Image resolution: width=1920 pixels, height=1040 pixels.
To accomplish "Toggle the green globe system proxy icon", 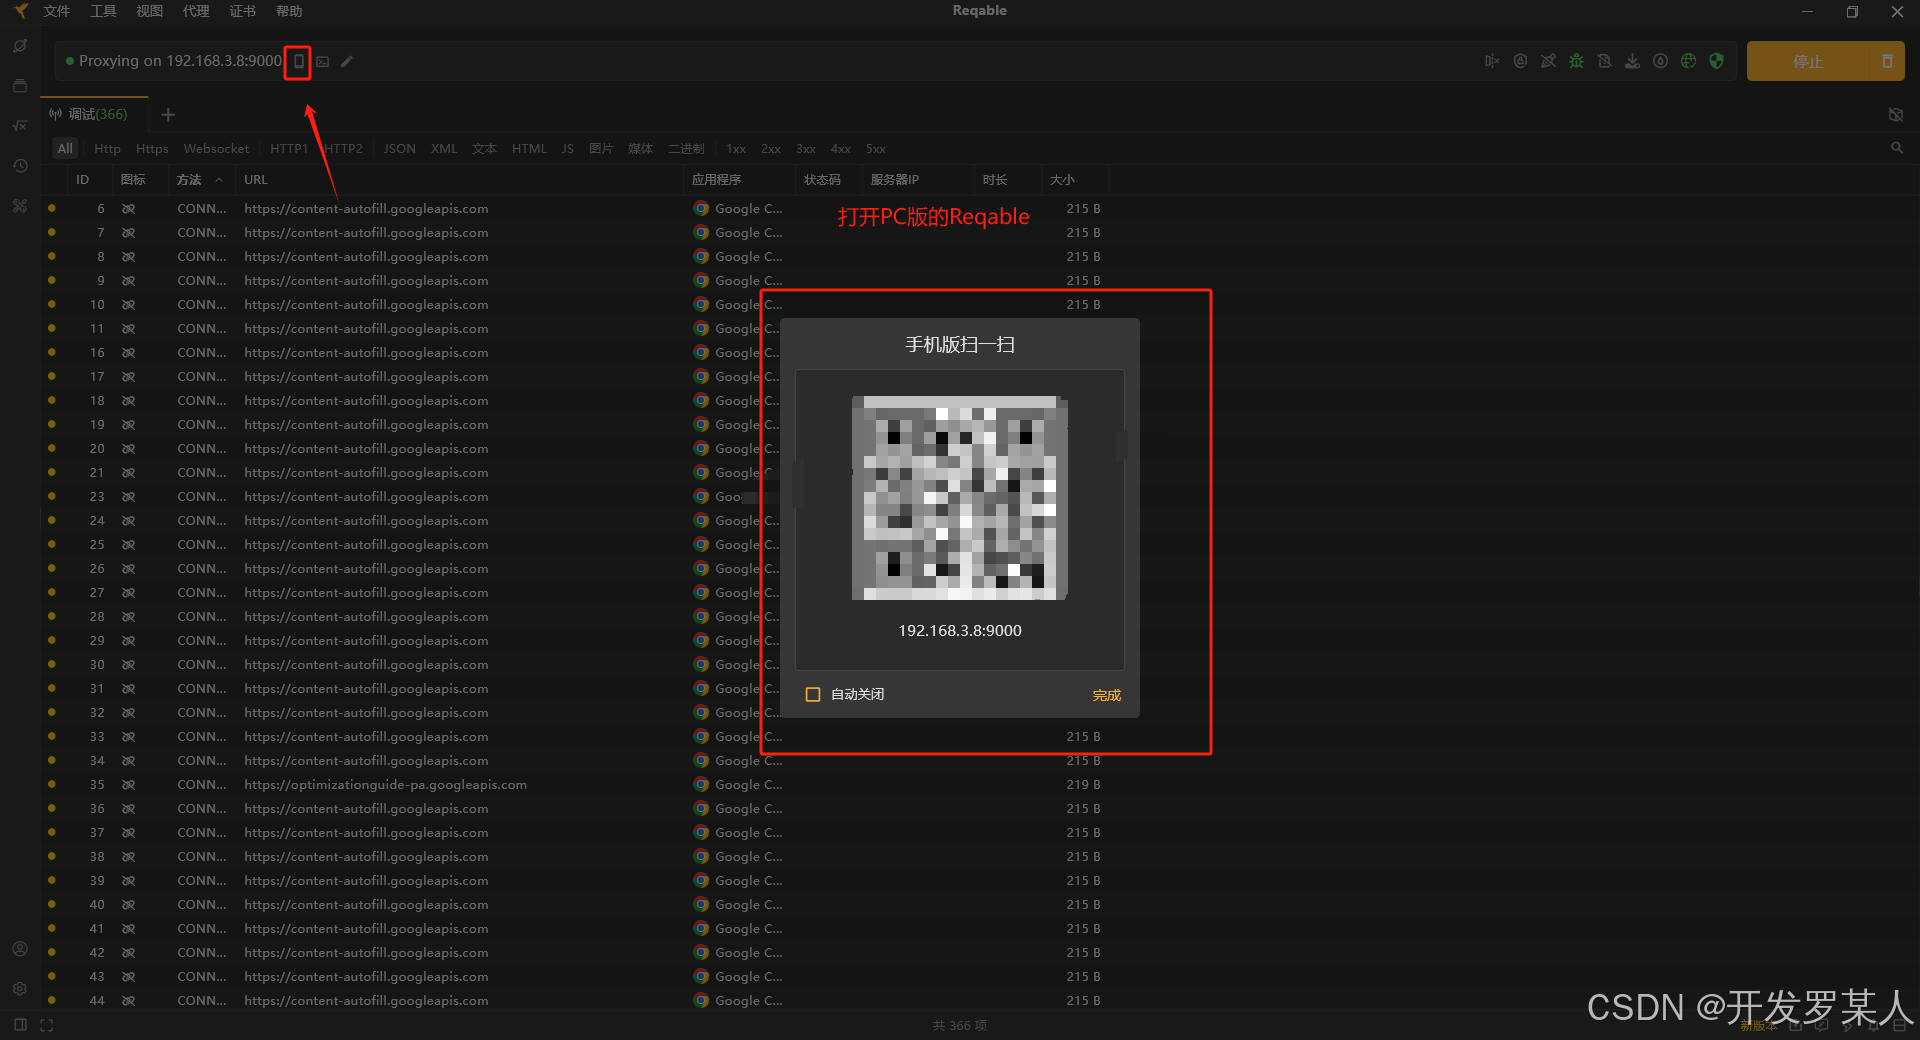I will coord(1688,61).
